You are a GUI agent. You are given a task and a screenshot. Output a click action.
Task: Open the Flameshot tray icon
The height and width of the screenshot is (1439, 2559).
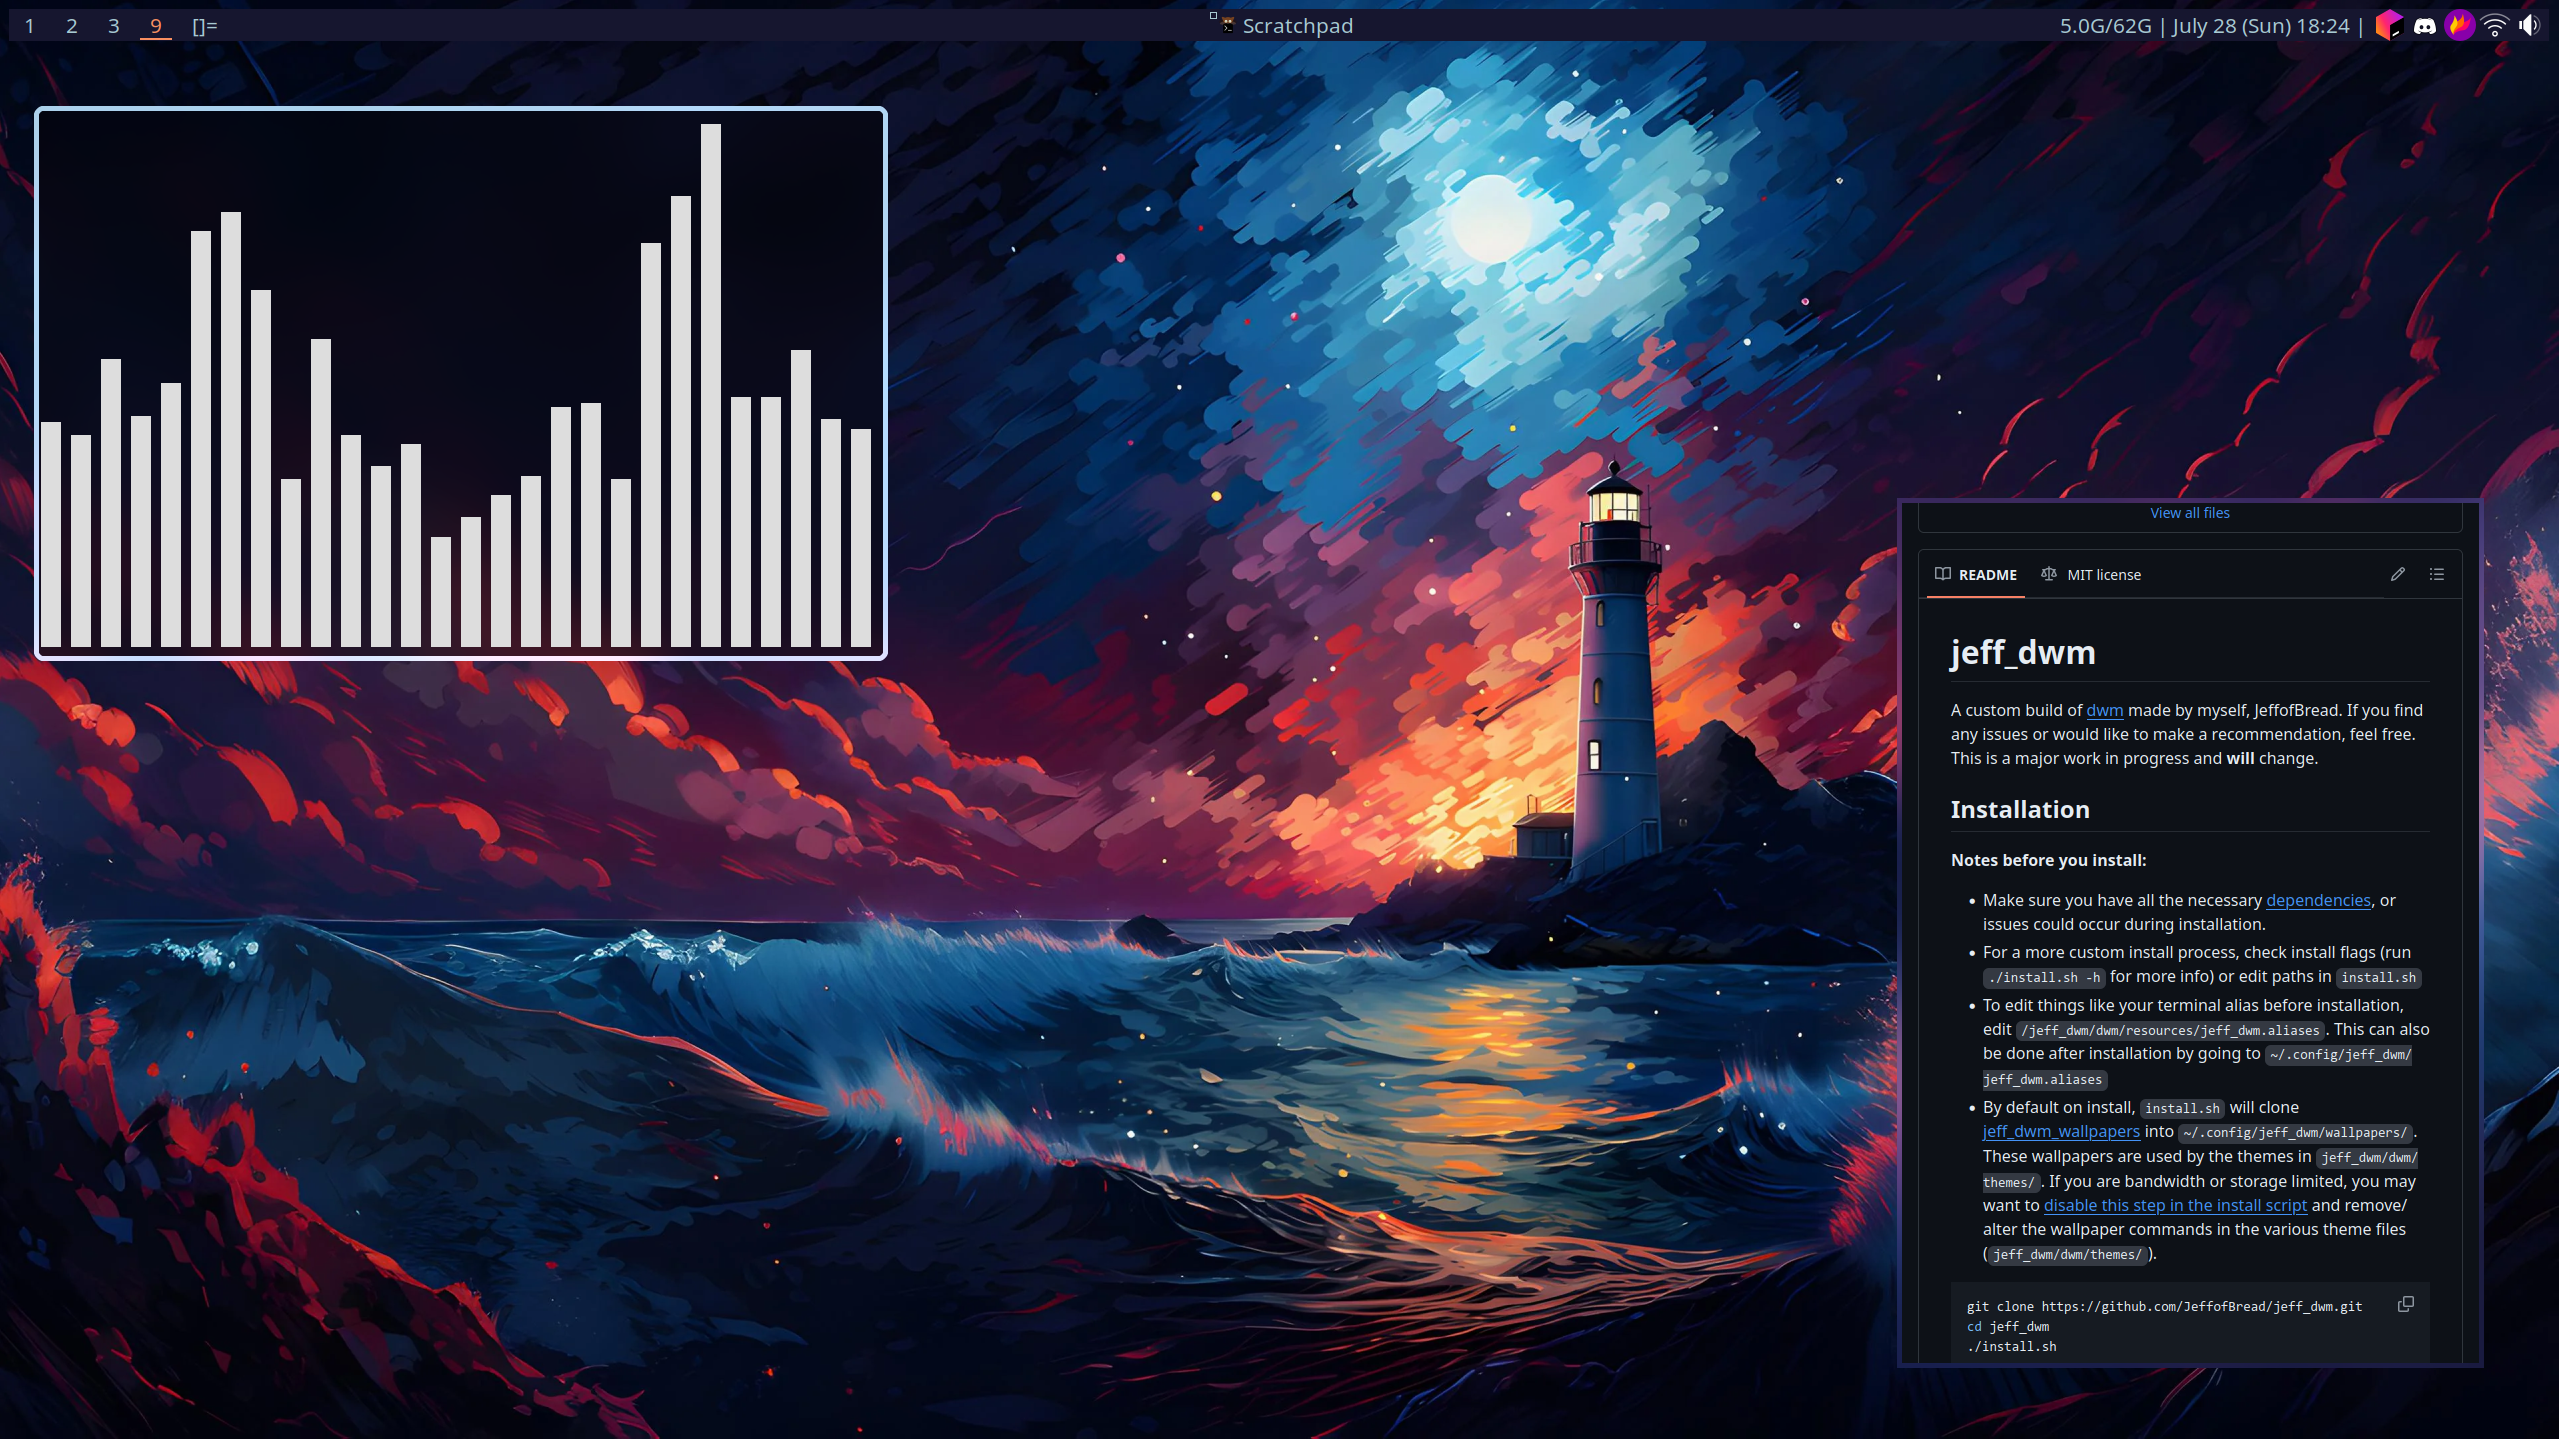tap(2459, 26)
